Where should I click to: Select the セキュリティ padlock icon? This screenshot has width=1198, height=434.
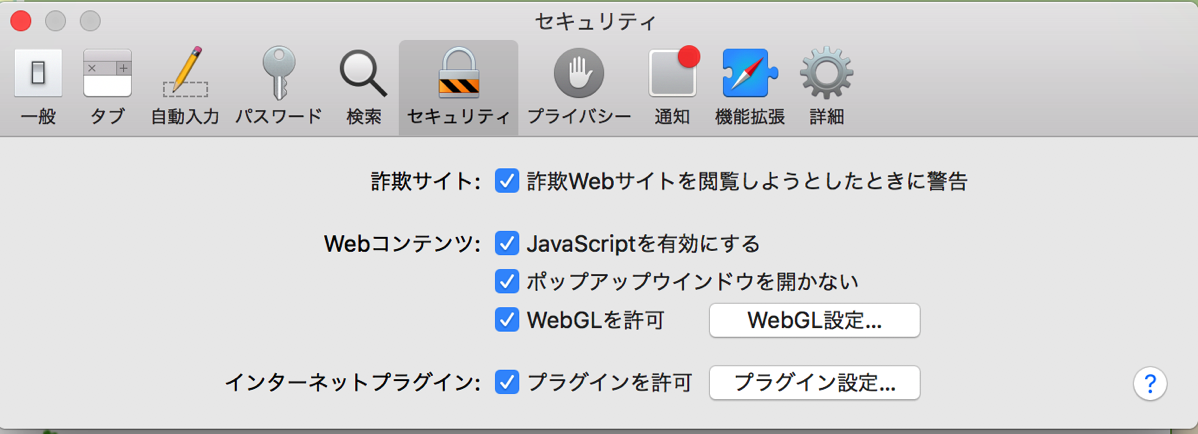458,73
